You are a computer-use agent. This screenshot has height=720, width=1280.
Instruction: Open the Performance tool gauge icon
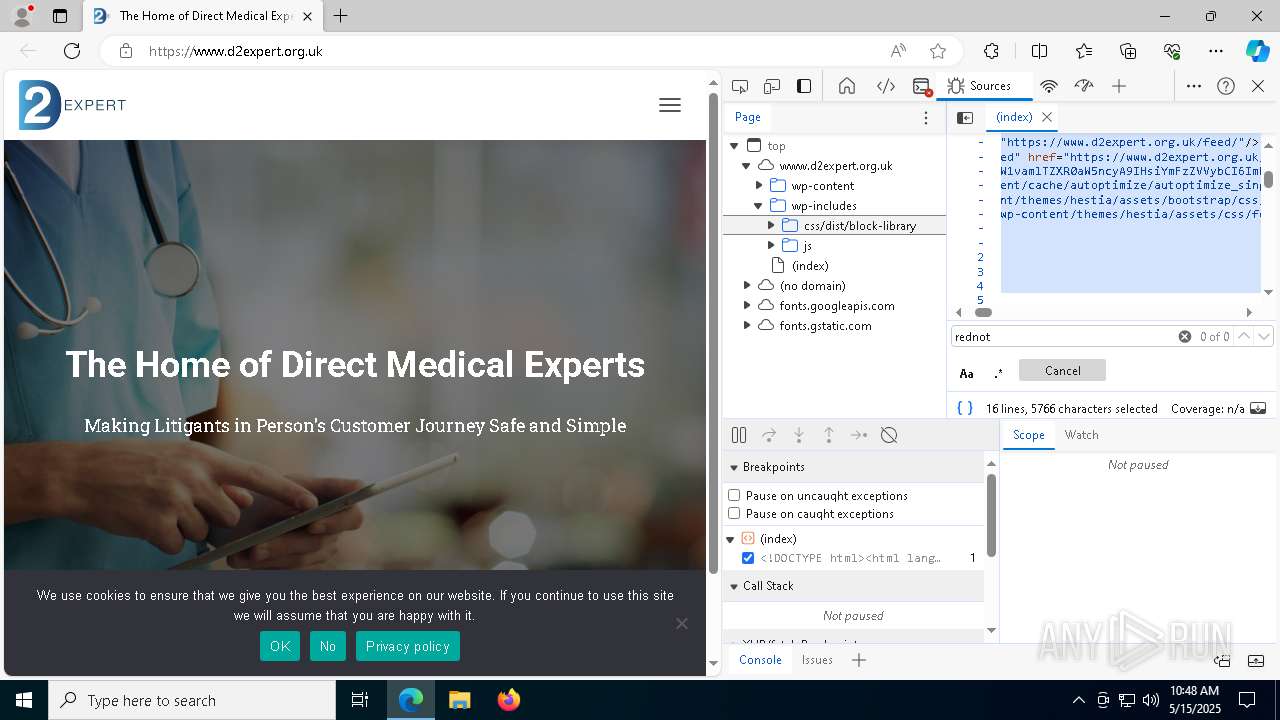pyautogui.click(x=1084, y=86)
